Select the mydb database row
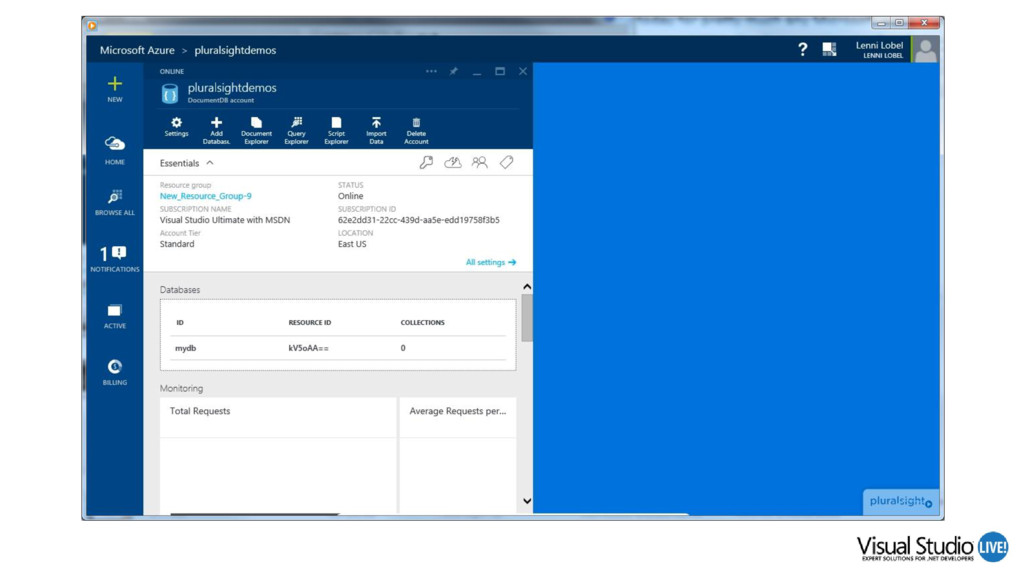The image size is (1024, 576). (340, 348)
